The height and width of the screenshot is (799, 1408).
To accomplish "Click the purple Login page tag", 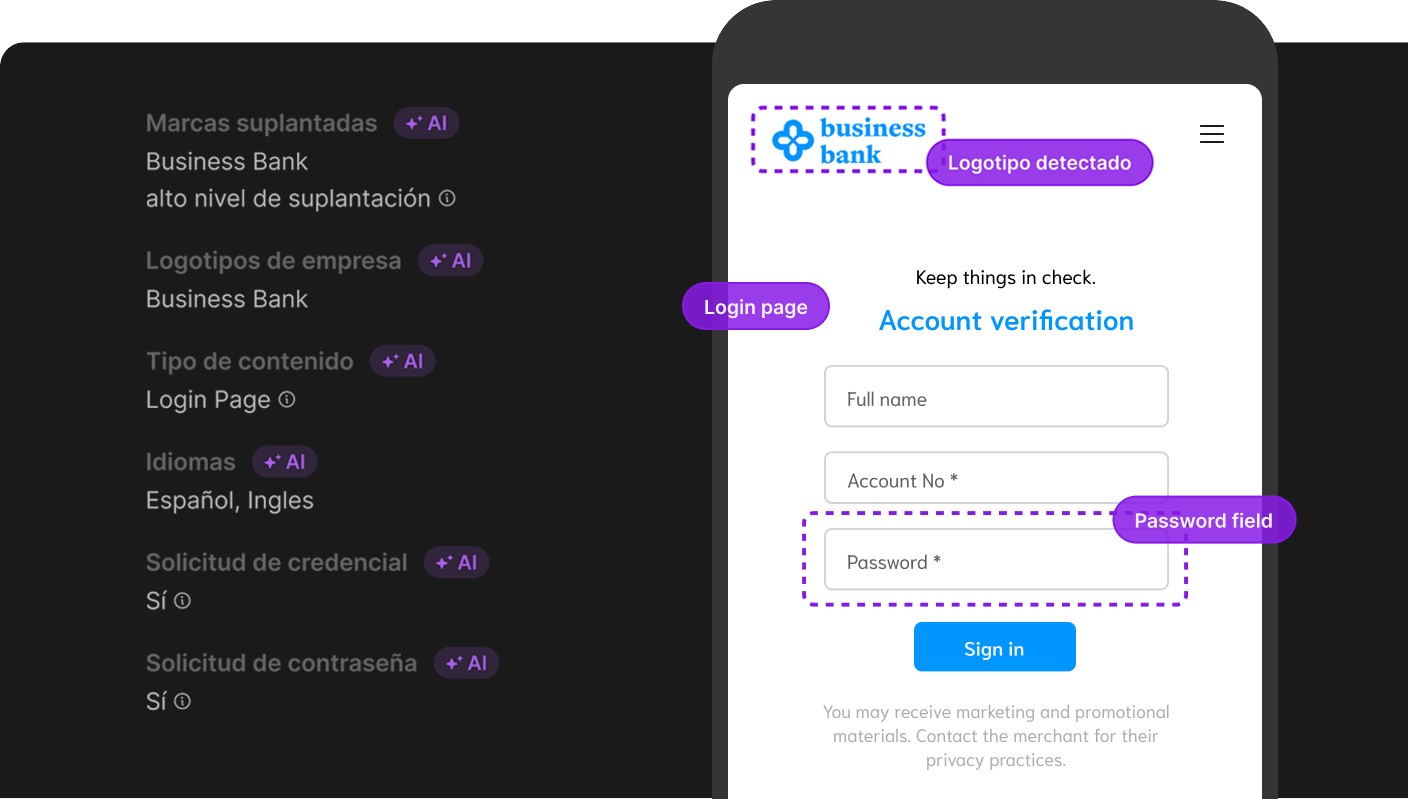I will (x=756, y=306).
